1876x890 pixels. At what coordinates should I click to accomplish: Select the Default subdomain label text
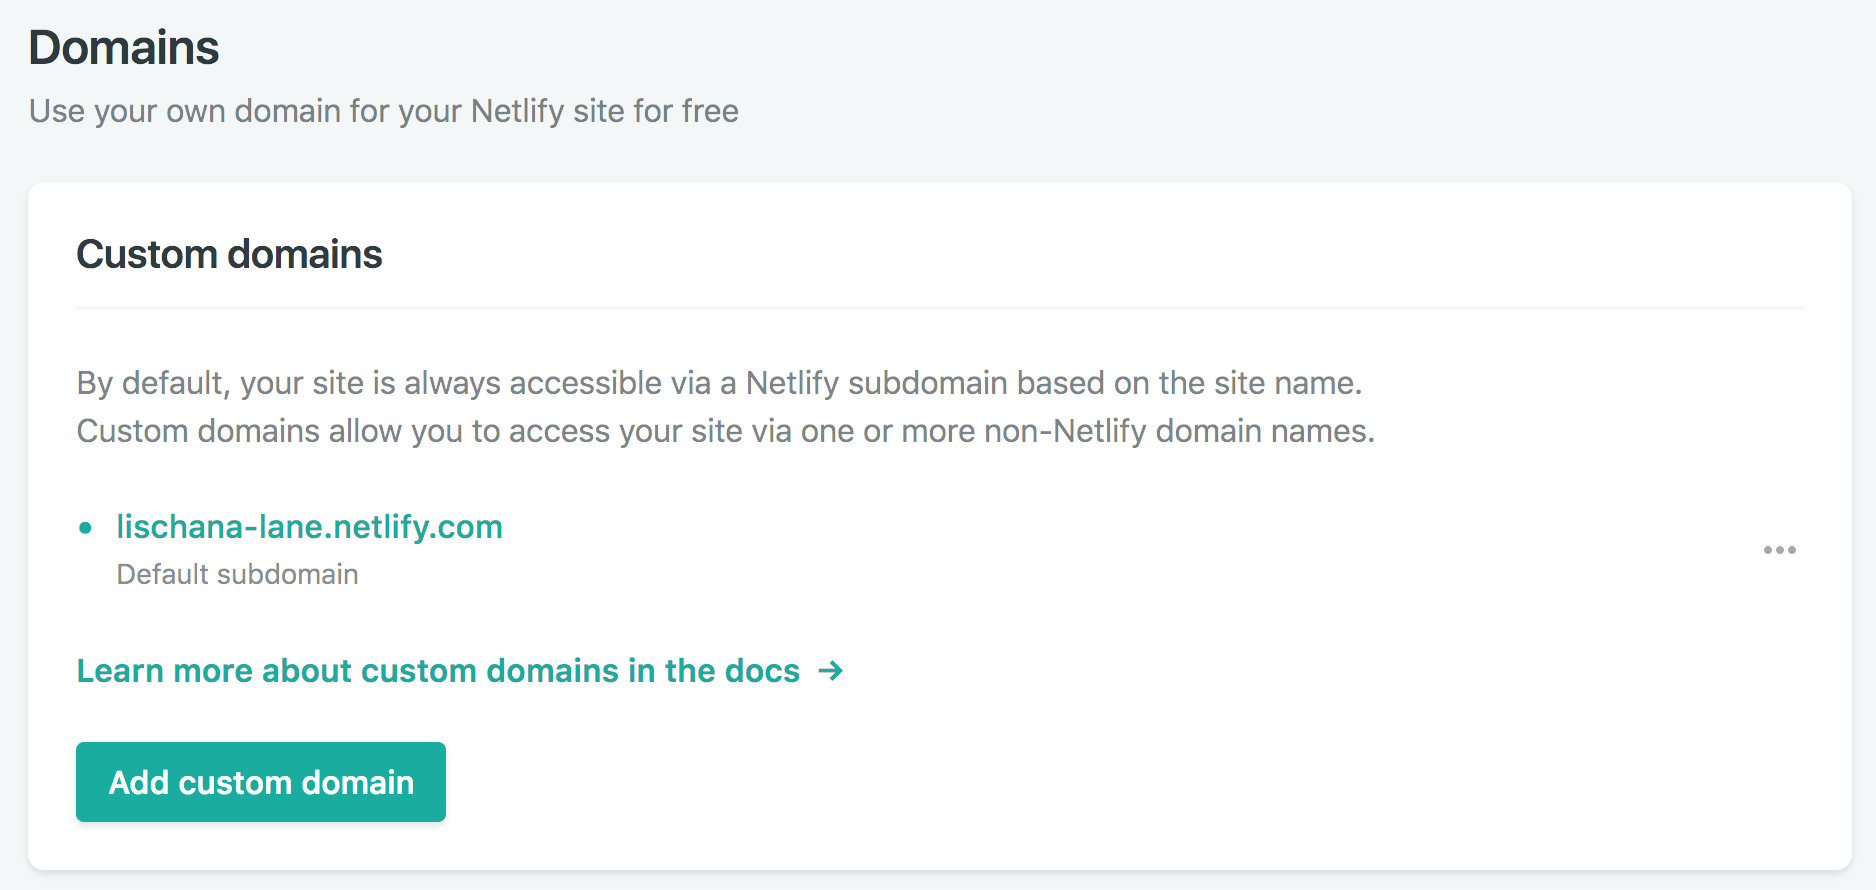[x=237, y=574]
